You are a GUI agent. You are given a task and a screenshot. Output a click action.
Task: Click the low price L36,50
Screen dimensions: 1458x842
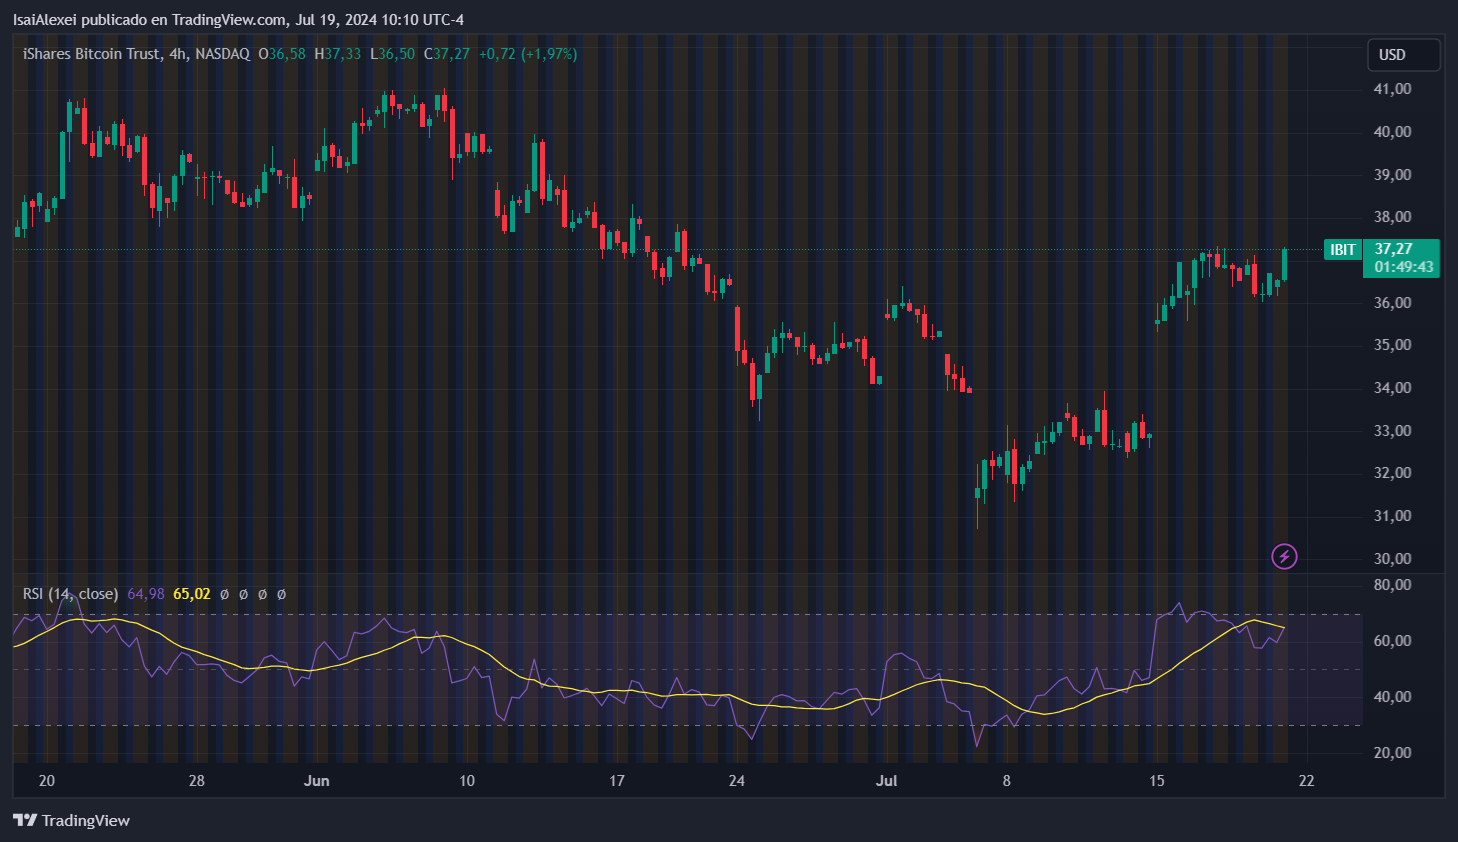[392, 54]
